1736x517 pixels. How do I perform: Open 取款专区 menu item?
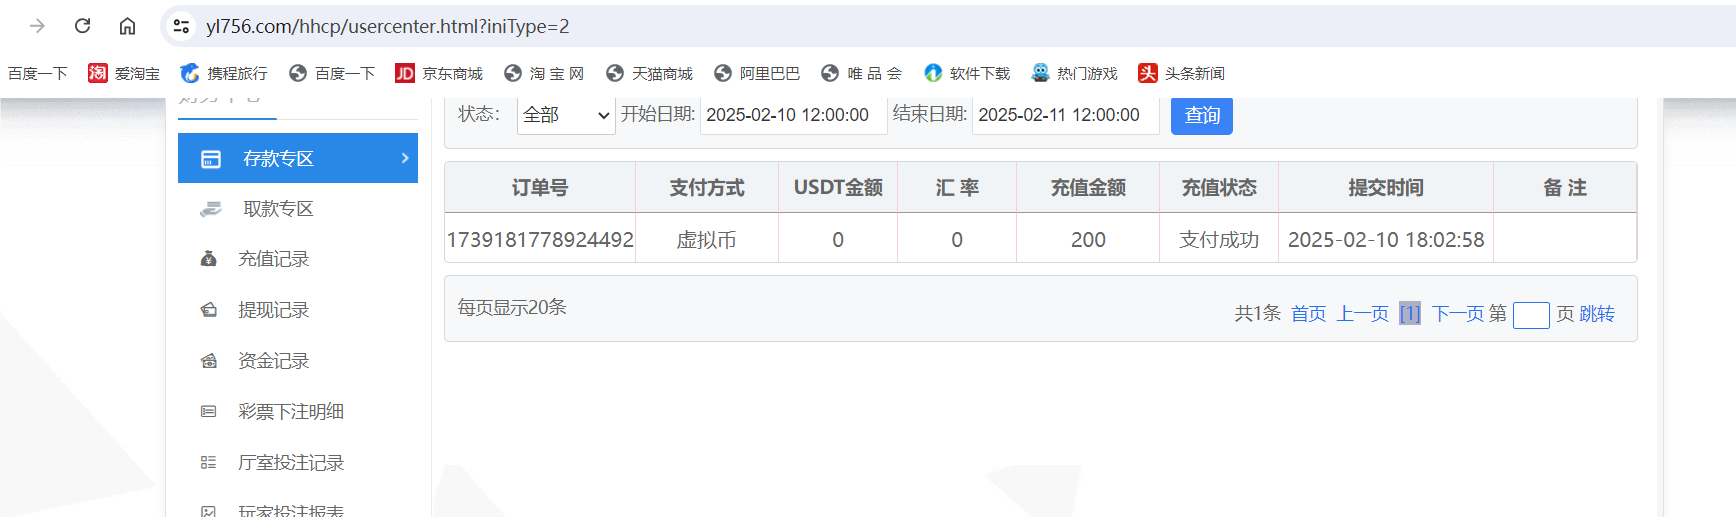298,208
